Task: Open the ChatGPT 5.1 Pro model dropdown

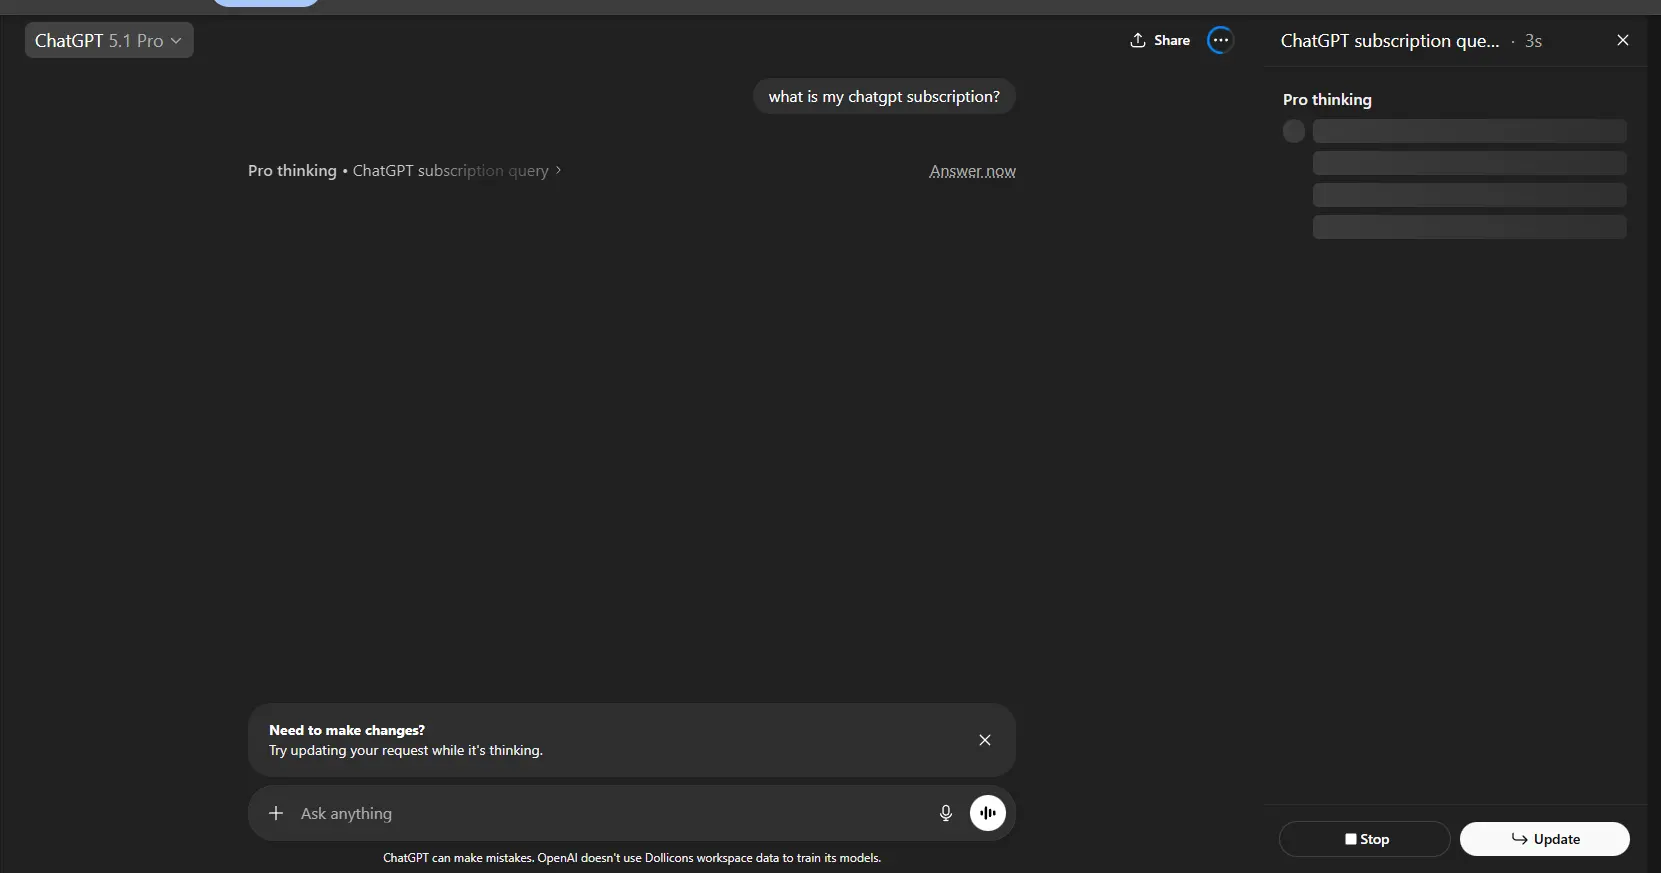Action: pyautogui.click(x=109, y=41)
